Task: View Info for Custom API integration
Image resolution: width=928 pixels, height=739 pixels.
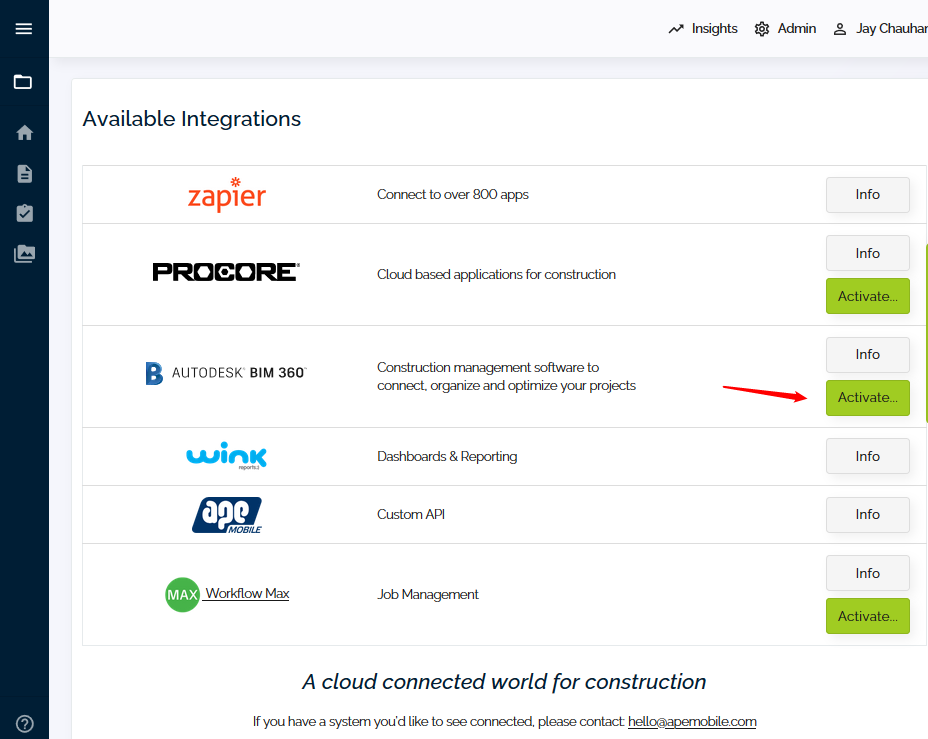Action: point(868,515)
